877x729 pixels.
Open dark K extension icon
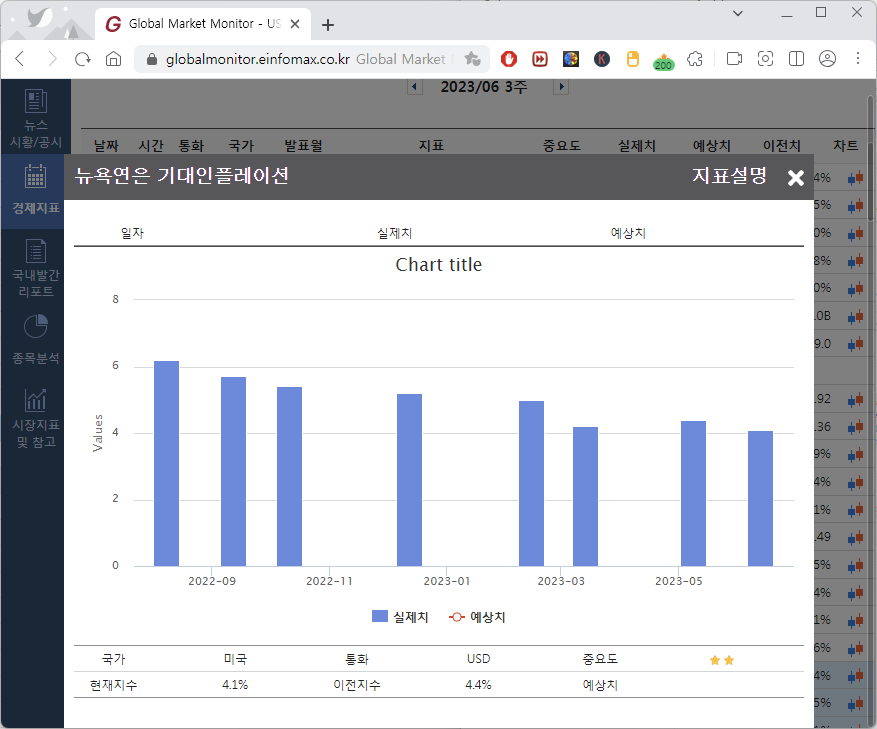pos(602,59)
